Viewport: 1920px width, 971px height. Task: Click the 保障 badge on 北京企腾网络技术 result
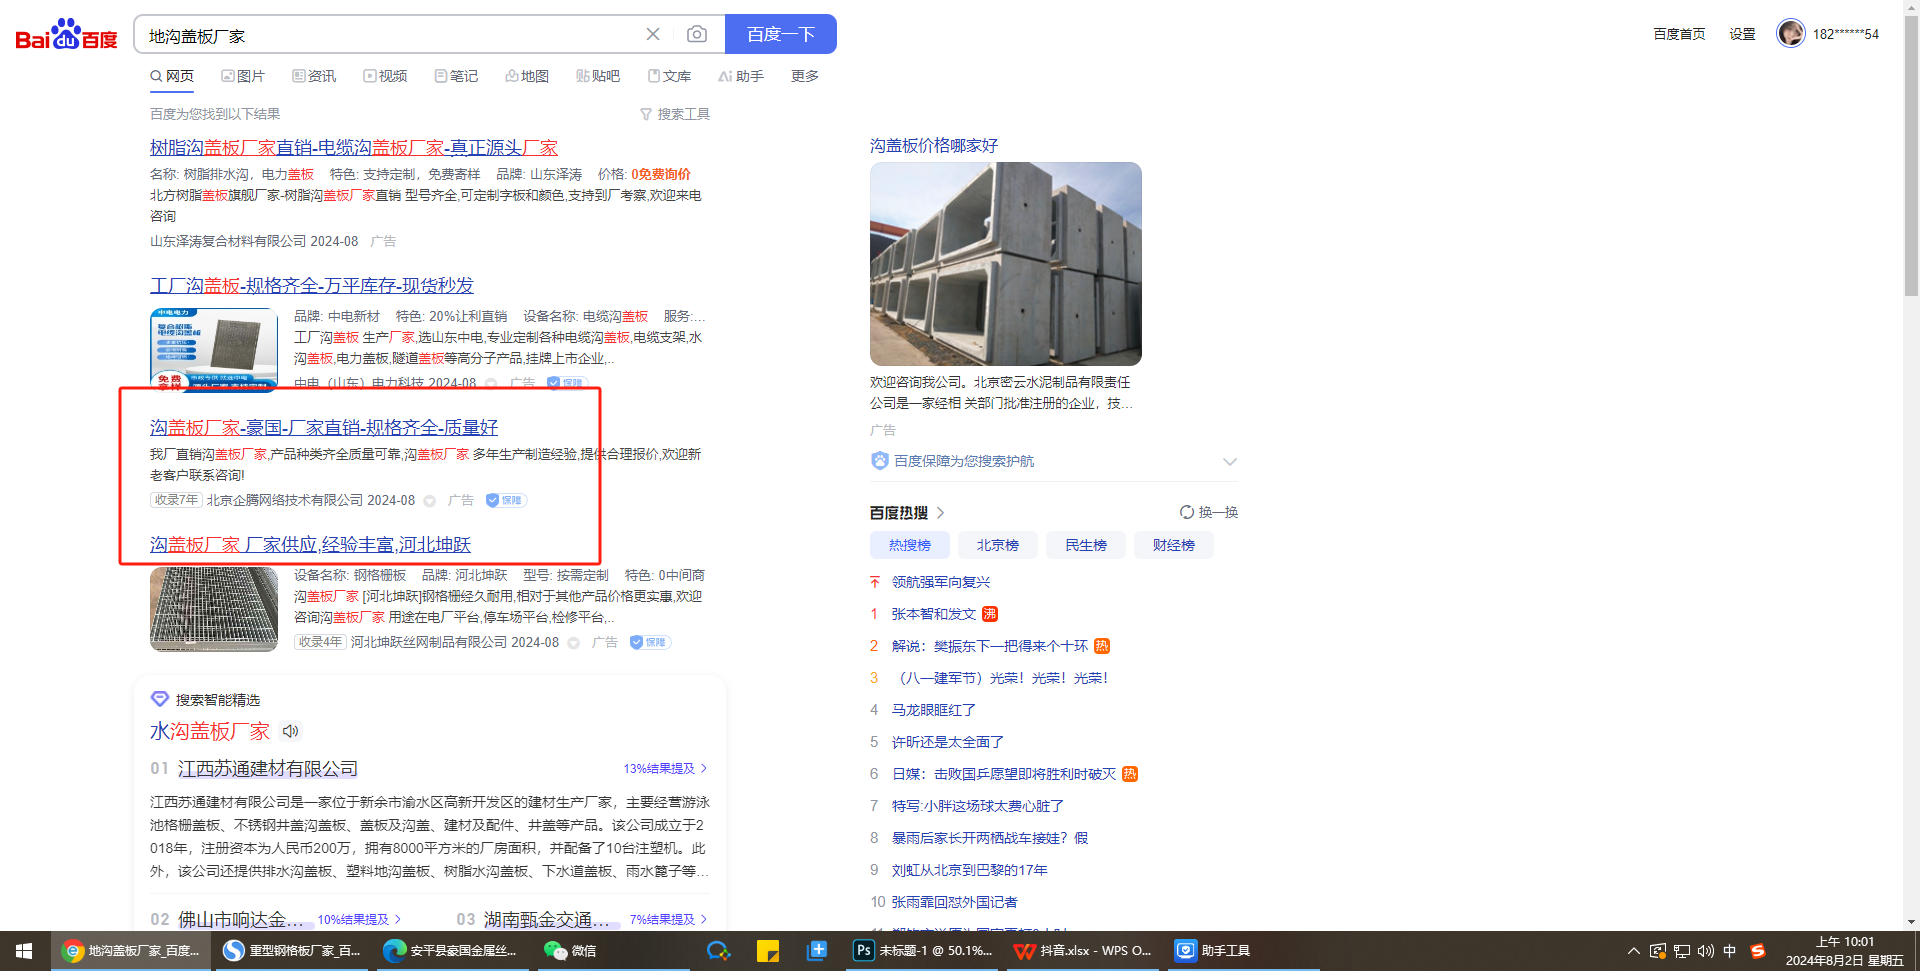click(506, 500)
